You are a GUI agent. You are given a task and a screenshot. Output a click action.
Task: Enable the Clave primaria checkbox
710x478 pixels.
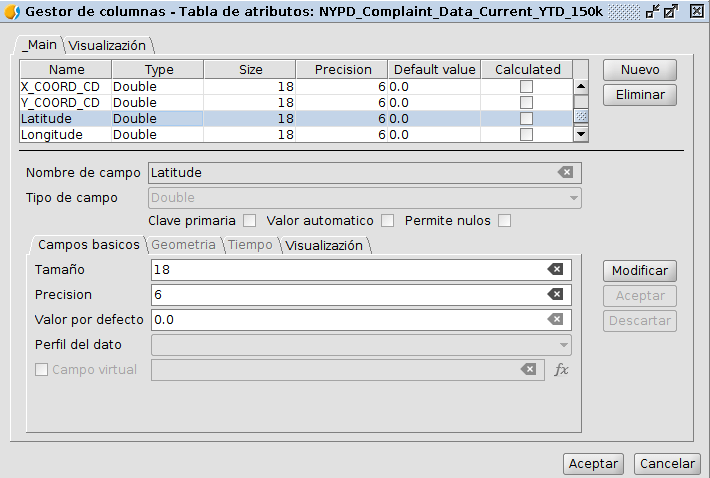click(250, 220)
